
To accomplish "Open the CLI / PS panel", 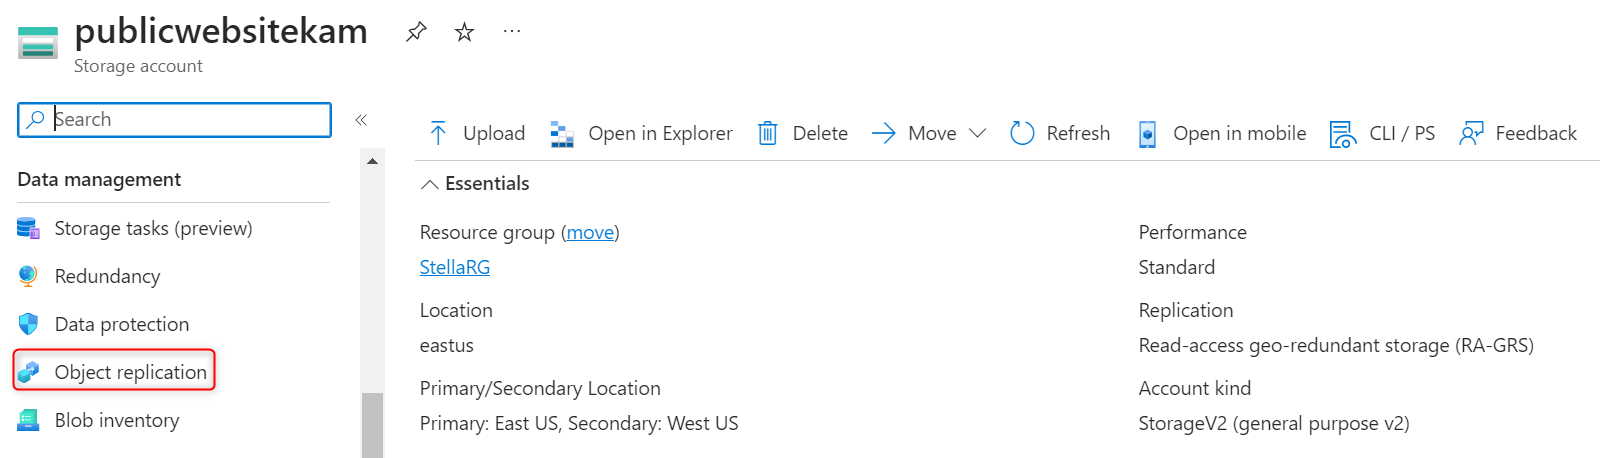I will [x=1382, y=133].
